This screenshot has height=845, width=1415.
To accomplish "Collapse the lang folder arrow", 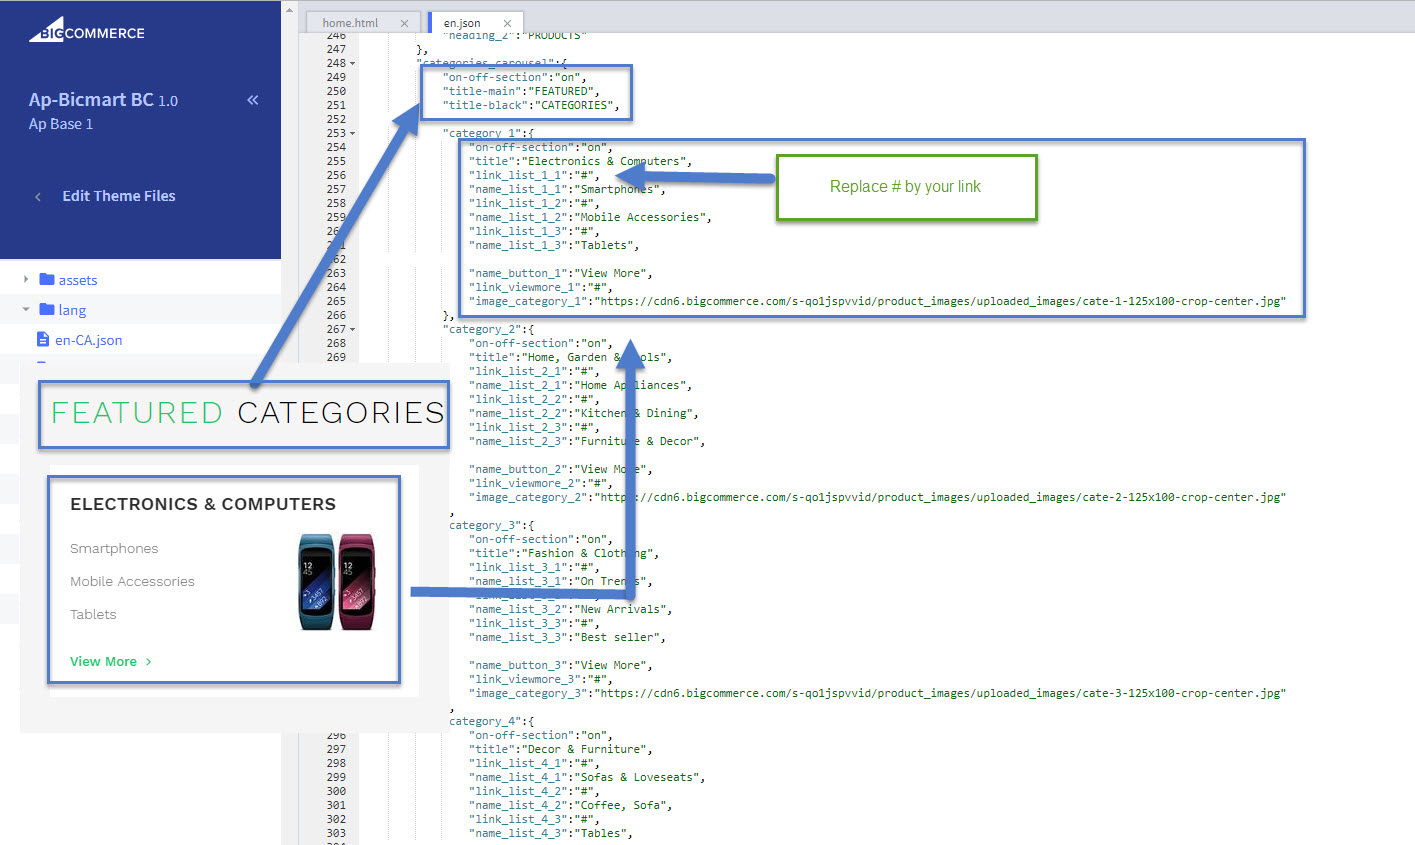I will [26, 310].
